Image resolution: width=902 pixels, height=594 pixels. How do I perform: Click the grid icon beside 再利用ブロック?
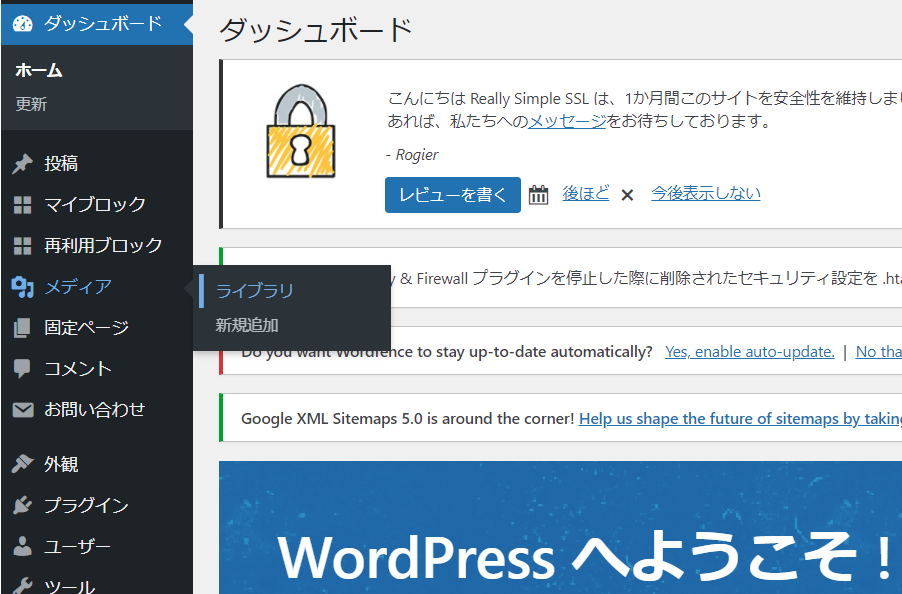point(23,246)
